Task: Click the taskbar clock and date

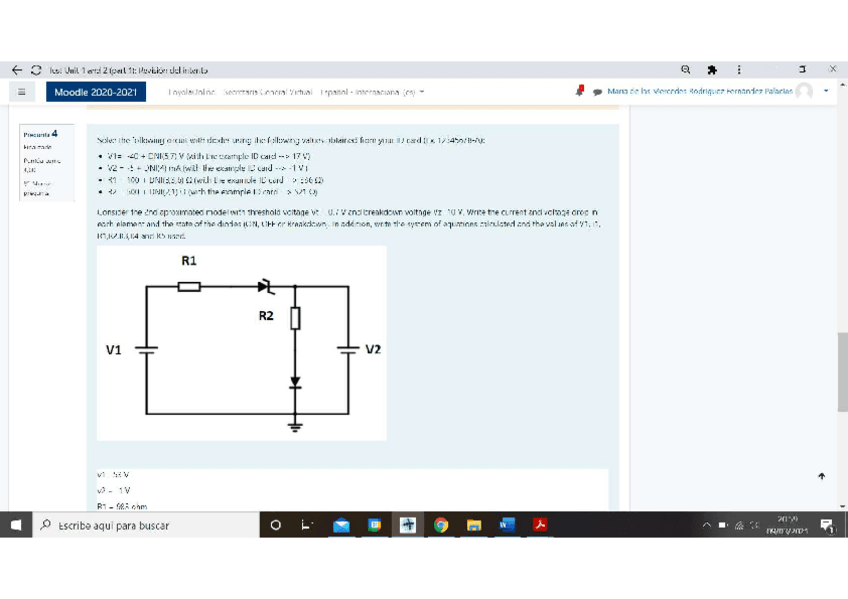Action: coord(787,525)
